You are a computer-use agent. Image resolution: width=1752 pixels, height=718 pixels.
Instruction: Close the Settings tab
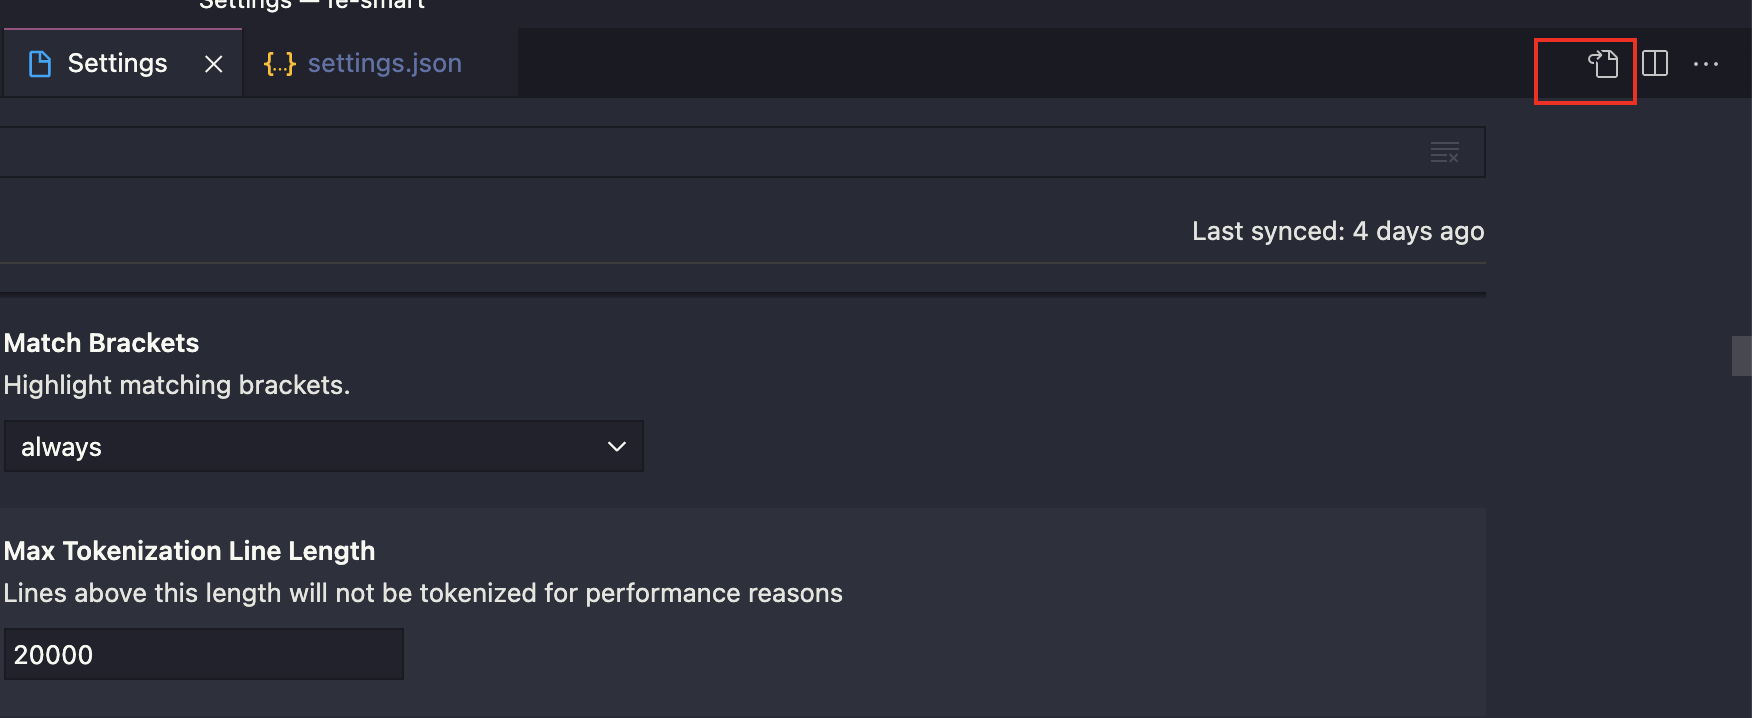pos(213,64)
